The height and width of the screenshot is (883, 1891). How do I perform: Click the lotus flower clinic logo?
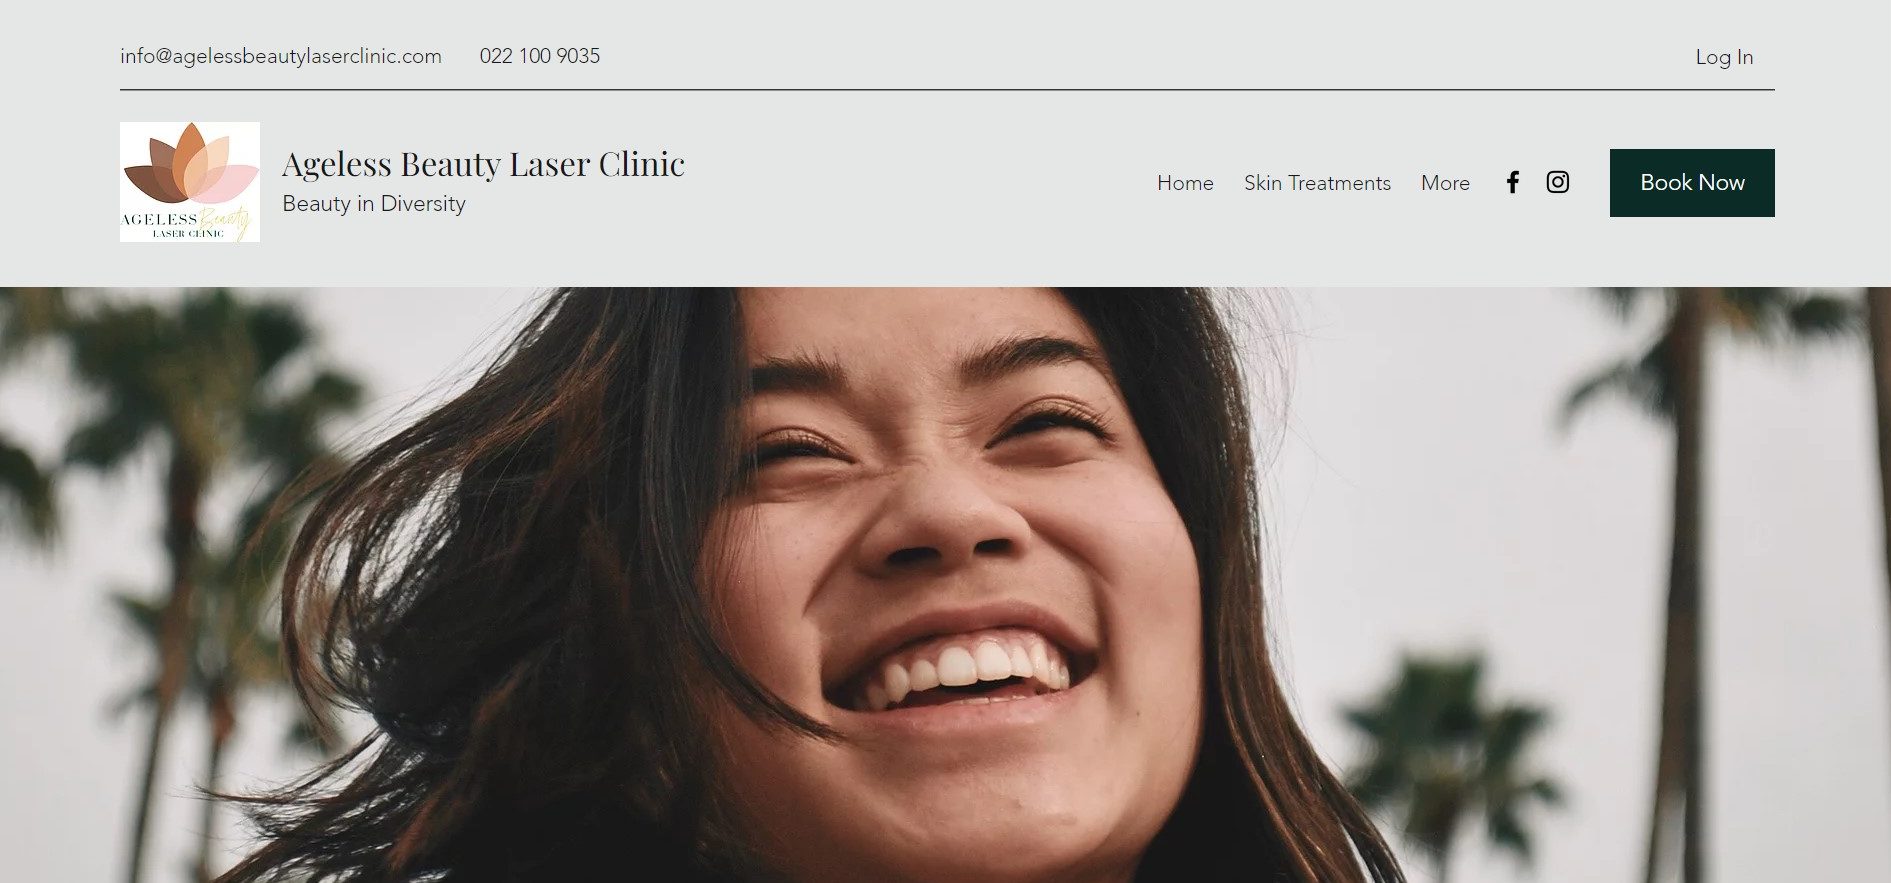click(x=190, y=182)
